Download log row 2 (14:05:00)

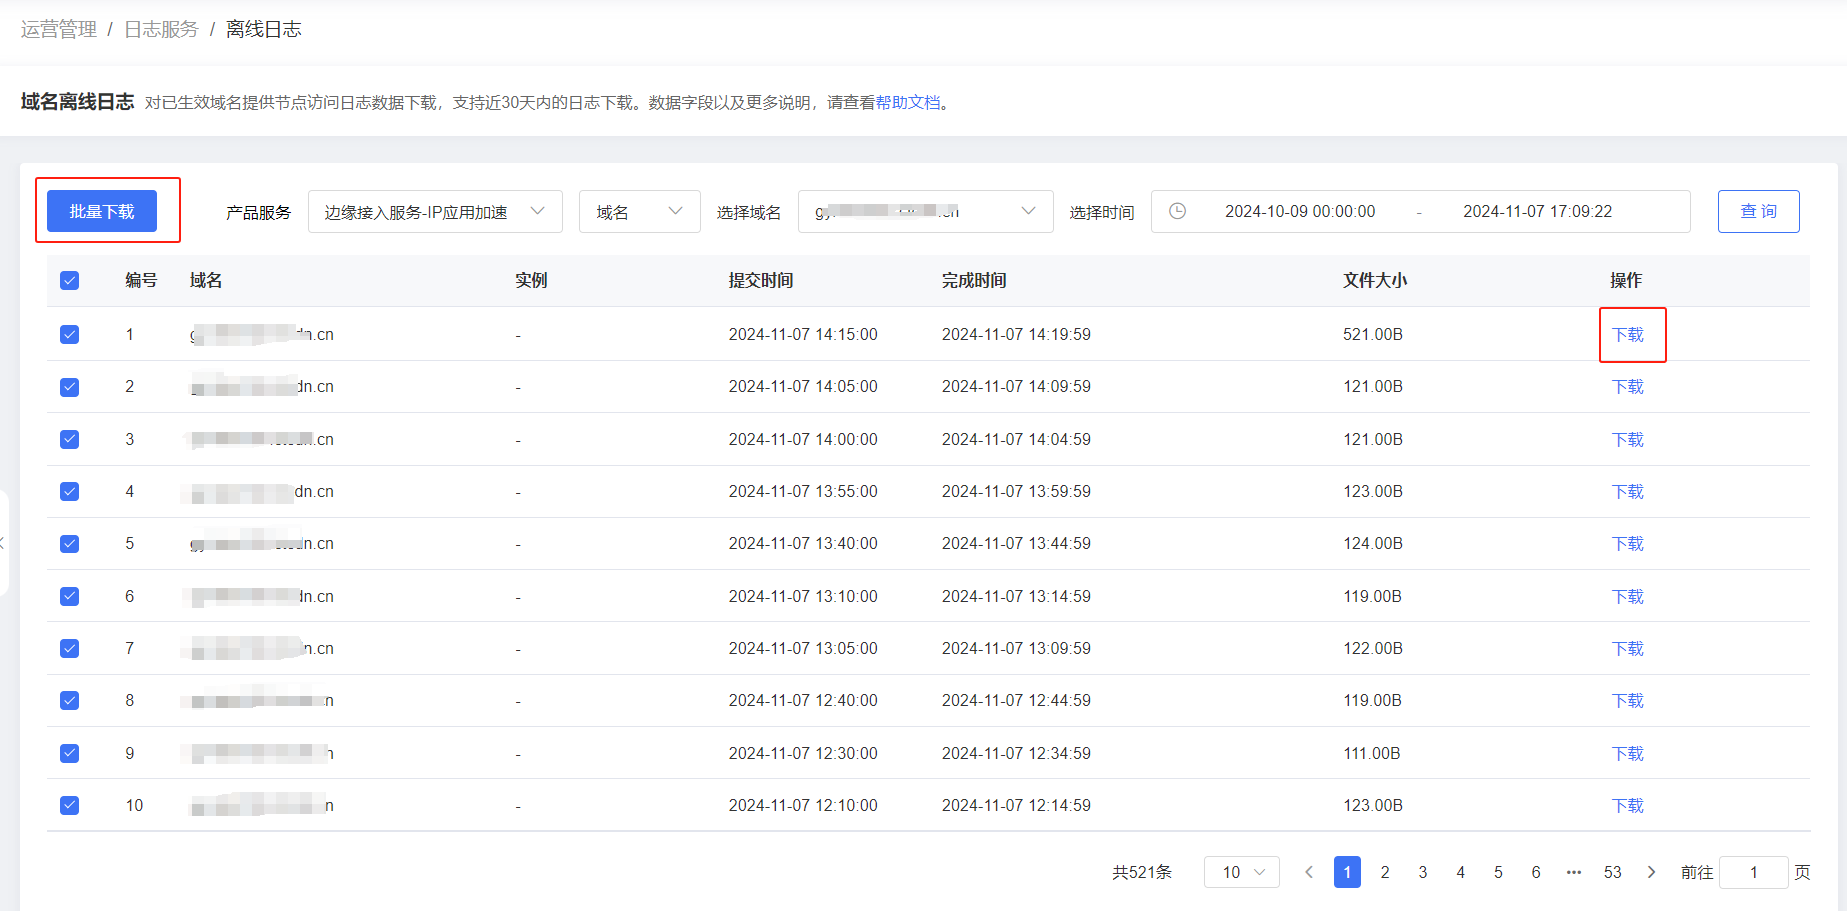click(1628, 387)
